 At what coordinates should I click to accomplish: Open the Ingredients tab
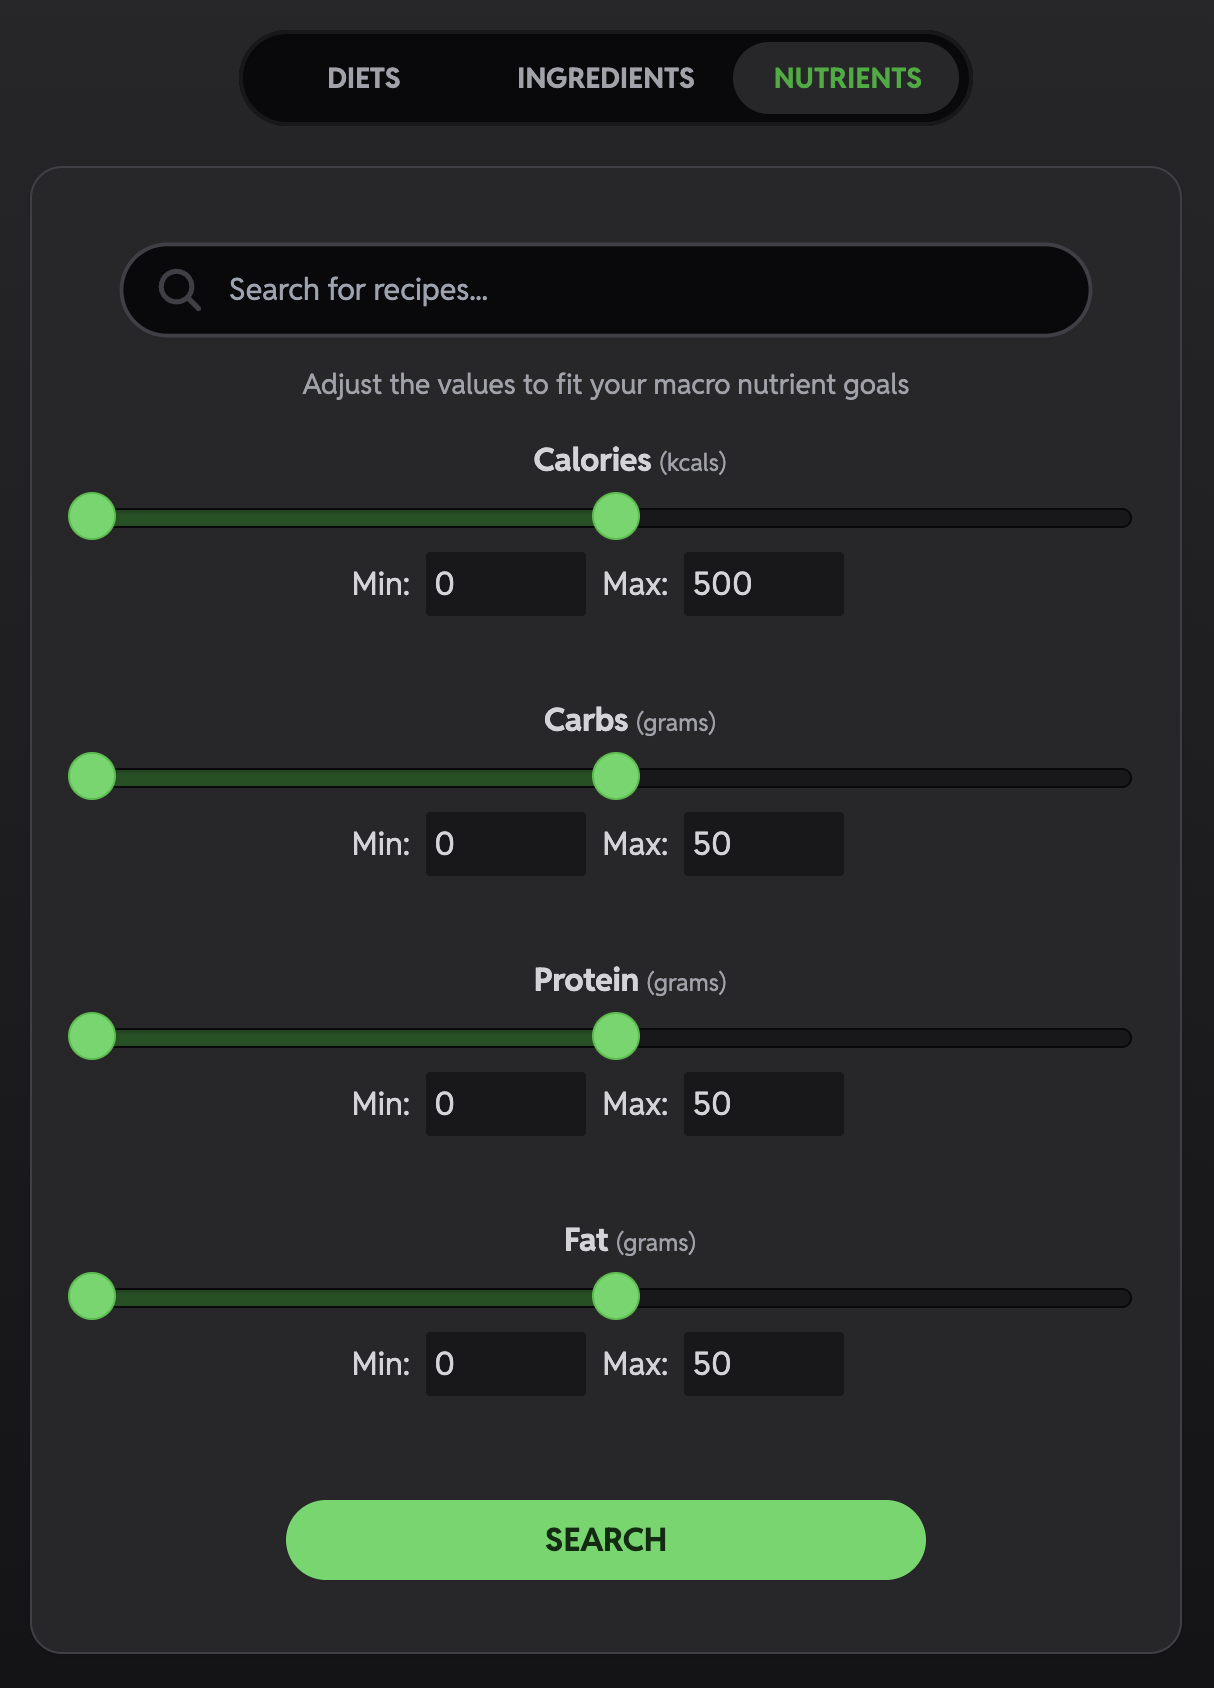pos(605,78)
